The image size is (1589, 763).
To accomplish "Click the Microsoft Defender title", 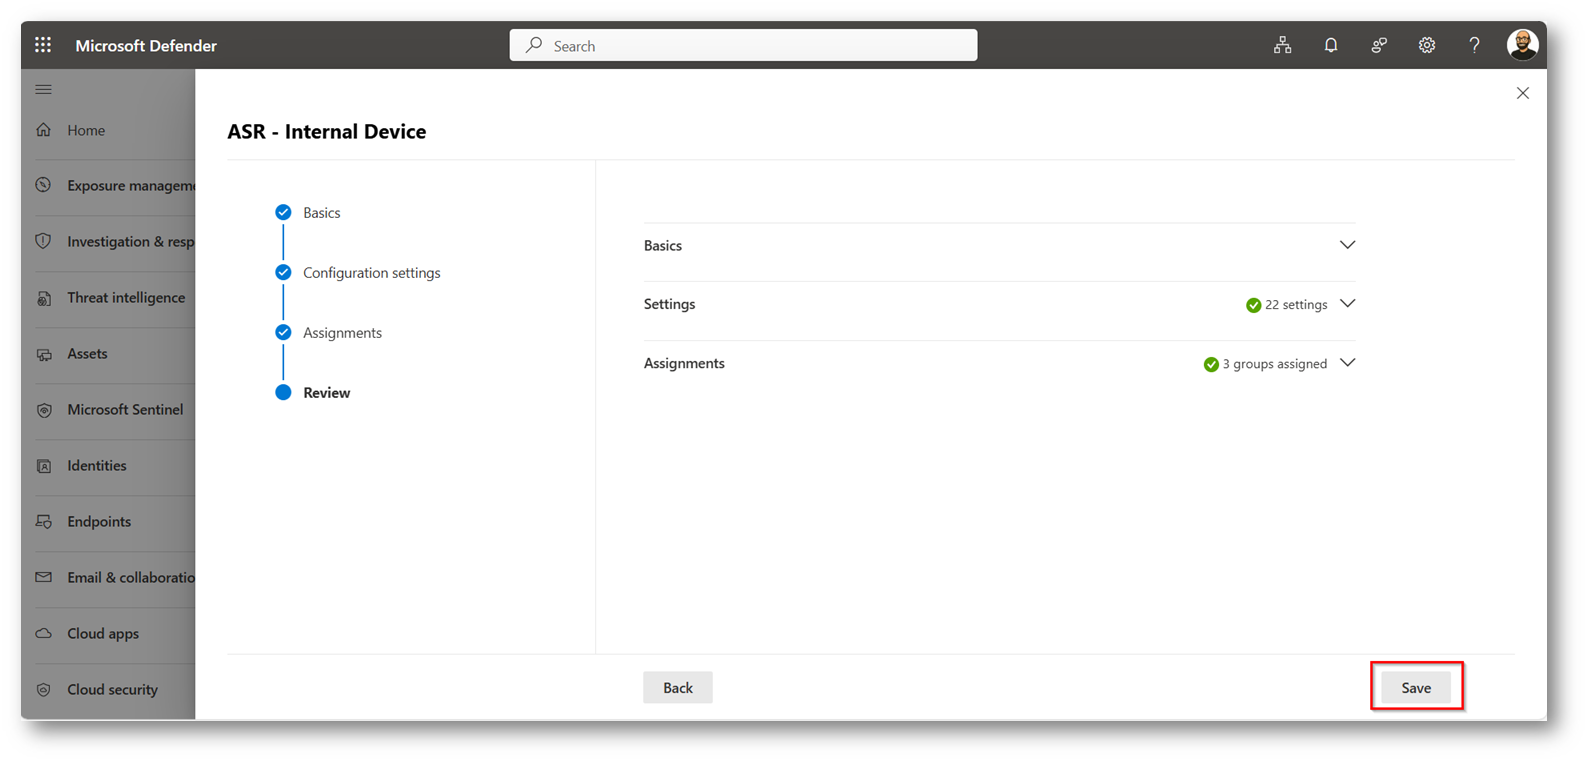I will 146,46.
